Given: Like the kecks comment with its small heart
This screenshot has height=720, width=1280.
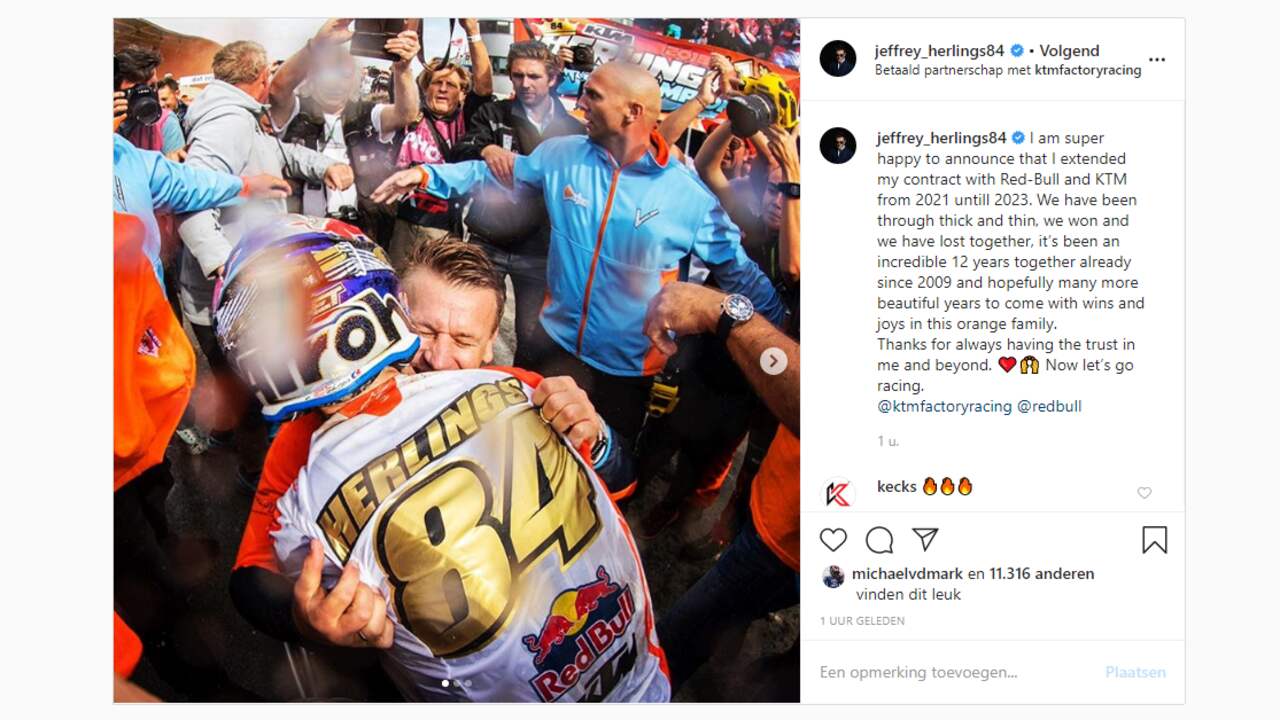Looking at the screenshot, I should click(1144, 493).
